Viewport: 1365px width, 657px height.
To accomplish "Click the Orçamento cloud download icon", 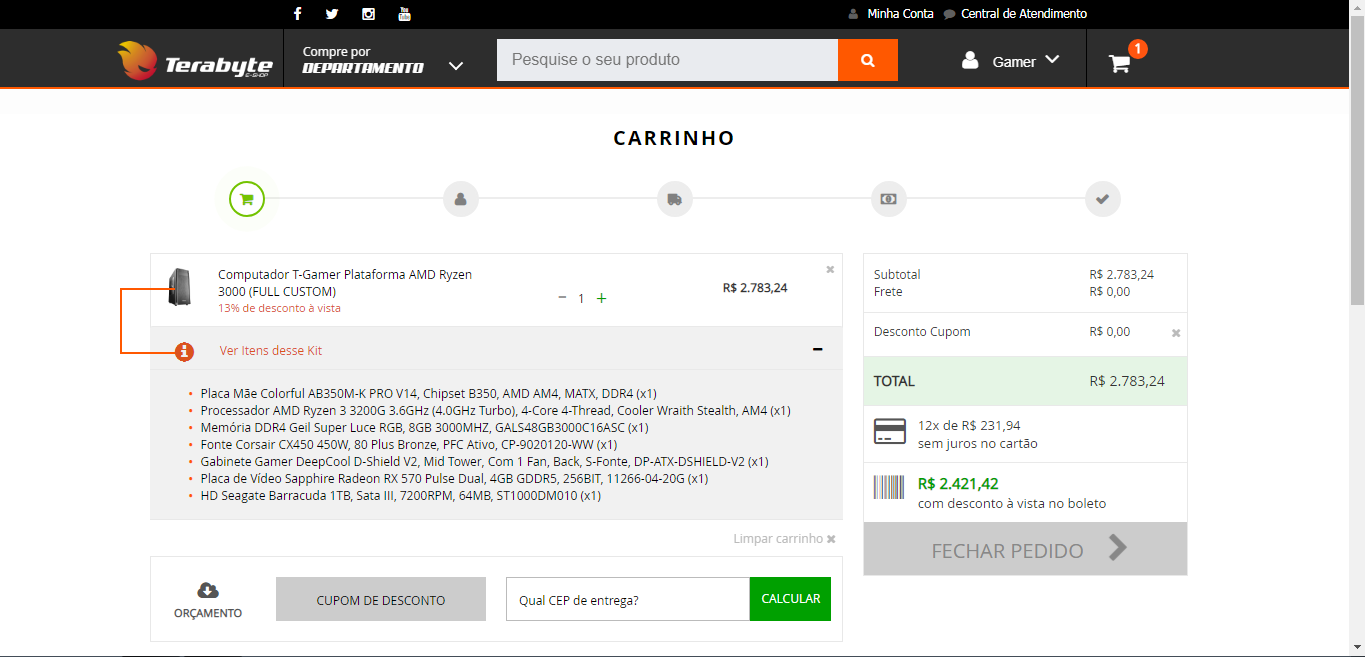I will point(208,590).
